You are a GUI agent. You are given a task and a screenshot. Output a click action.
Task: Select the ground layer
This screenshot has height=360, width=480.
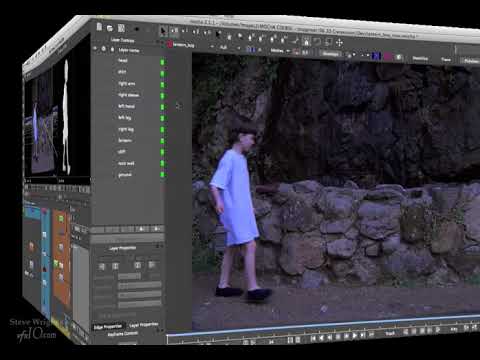pos(125,175)
